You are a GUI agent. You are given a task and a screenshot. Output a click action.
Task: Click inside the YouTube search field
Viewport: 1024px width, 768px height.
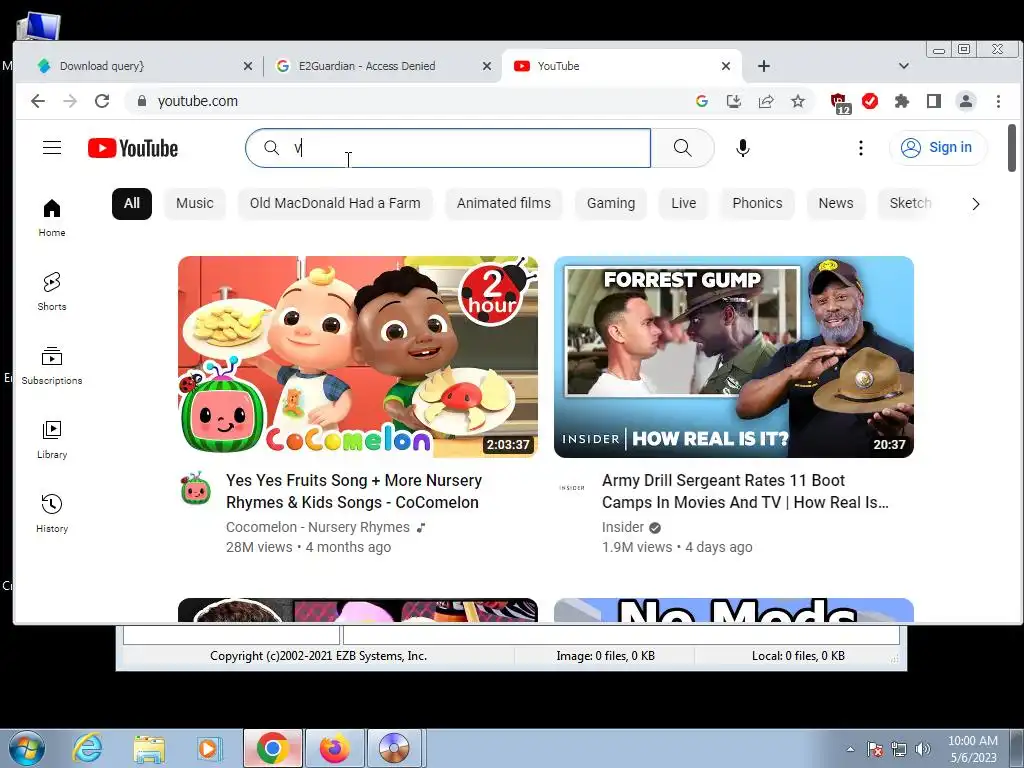click(x=448, y=148)
